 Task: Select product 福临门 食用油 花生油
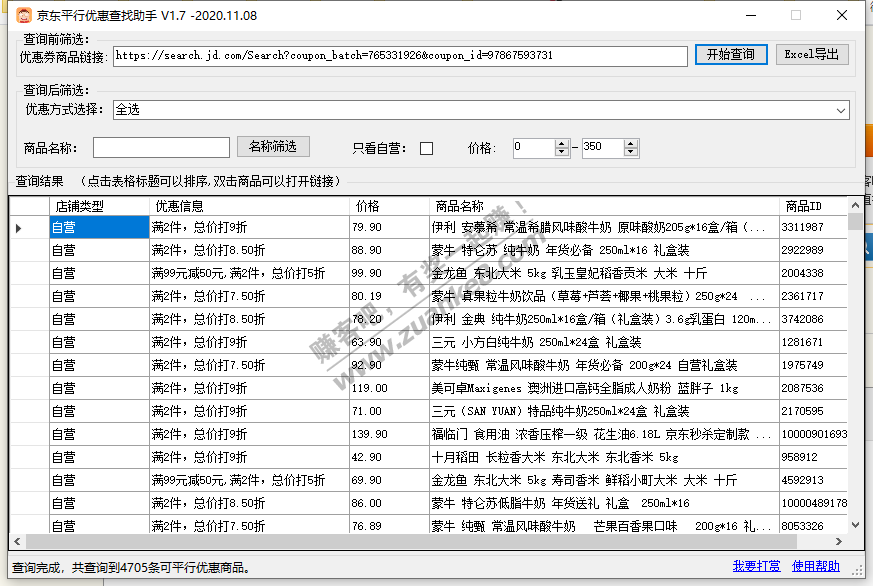click(x=604, y=434)
